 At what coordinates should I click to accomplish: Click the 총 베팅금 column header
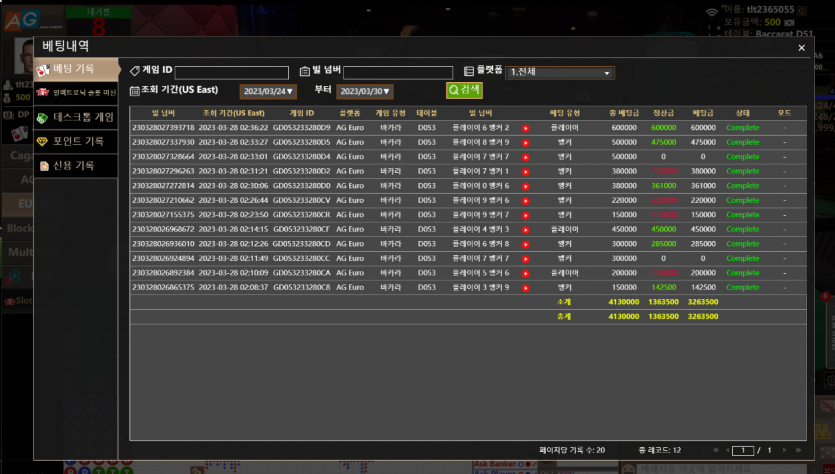tap(624, 113)
